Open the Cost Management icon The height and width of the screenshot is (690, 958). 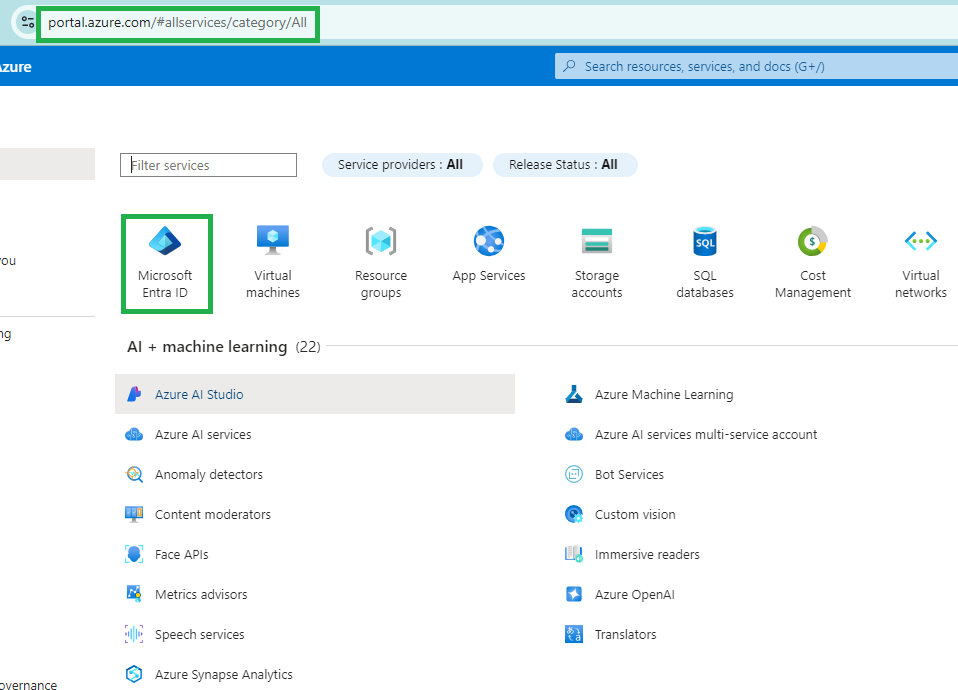click(813, 241)
